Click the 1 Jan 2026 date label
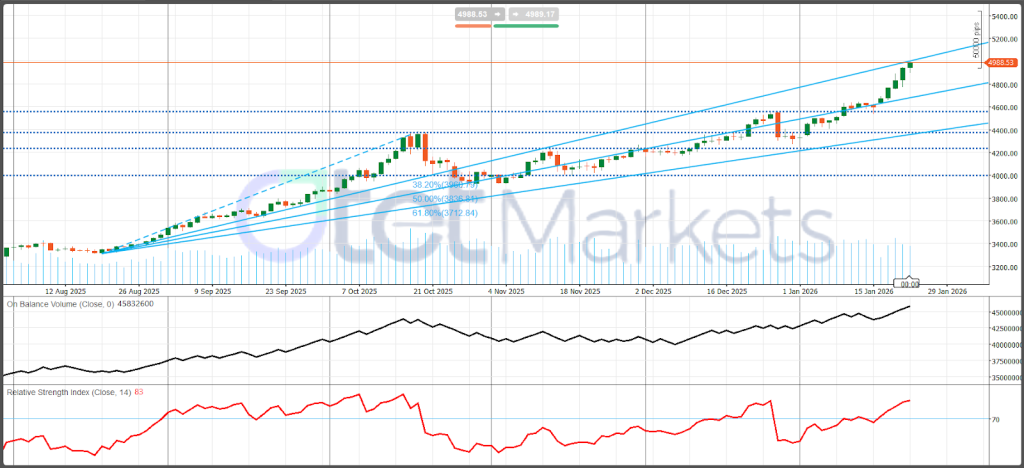1024x468 pixels. (x=803, y=291)
